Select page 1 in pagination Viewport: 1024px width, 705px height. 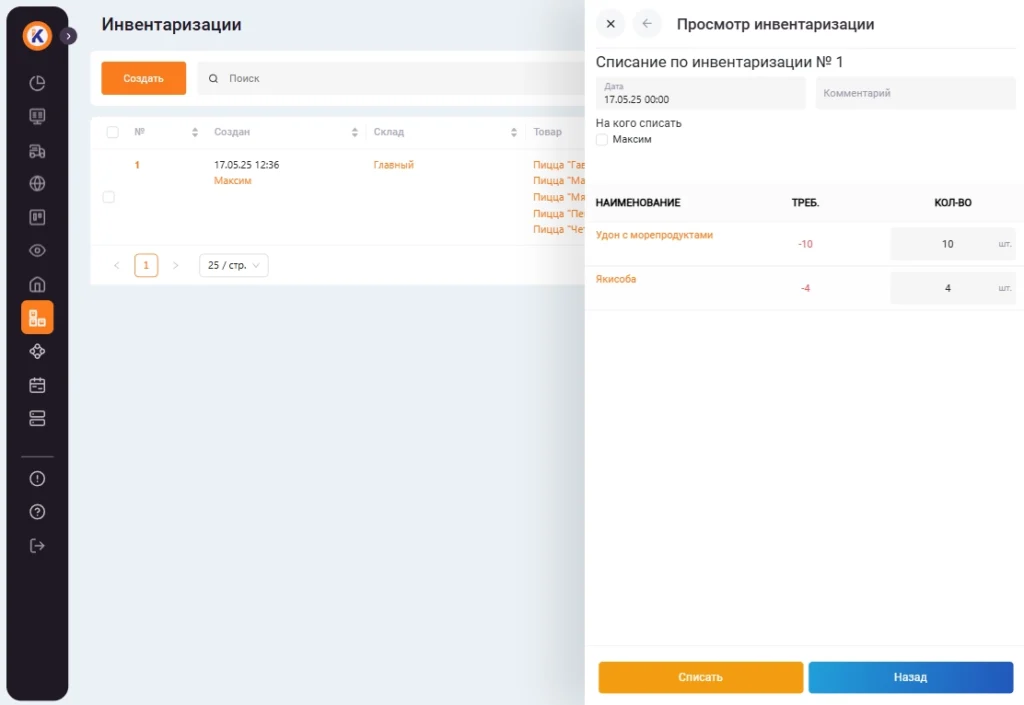[146, 266]
